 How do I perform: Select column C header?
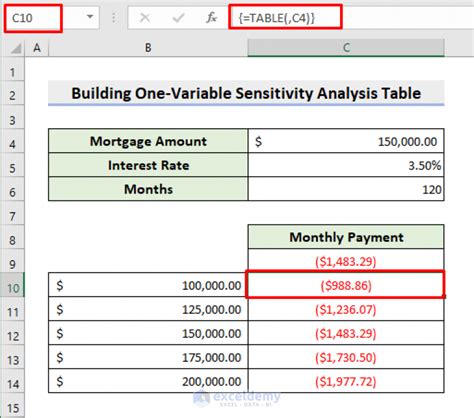point(346,48)
